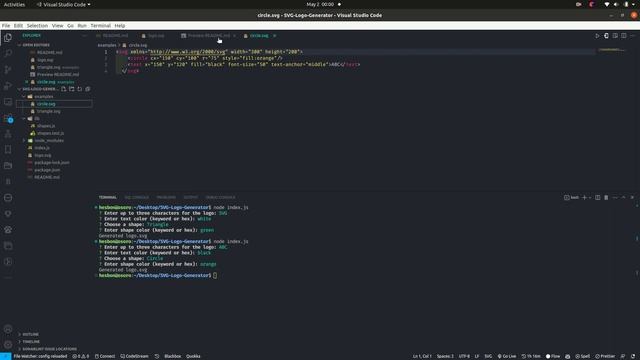Open the Manage gear in activity bar
640x360 pixels.
[x=8, y=344]
